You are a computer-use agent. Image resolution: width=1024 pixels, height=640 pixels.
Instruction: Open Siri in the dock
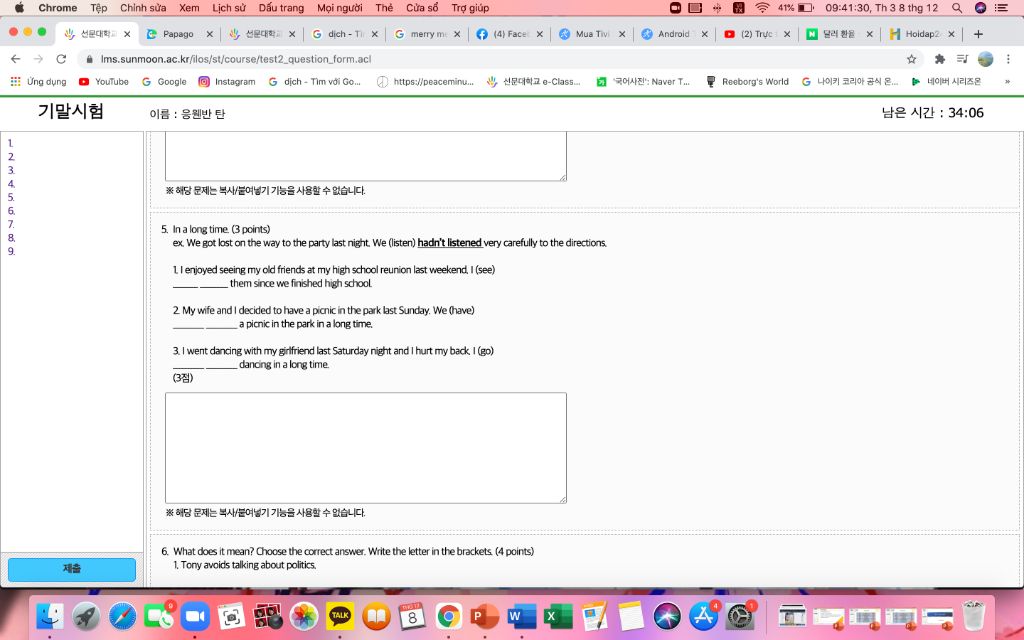tap(667, 616)
